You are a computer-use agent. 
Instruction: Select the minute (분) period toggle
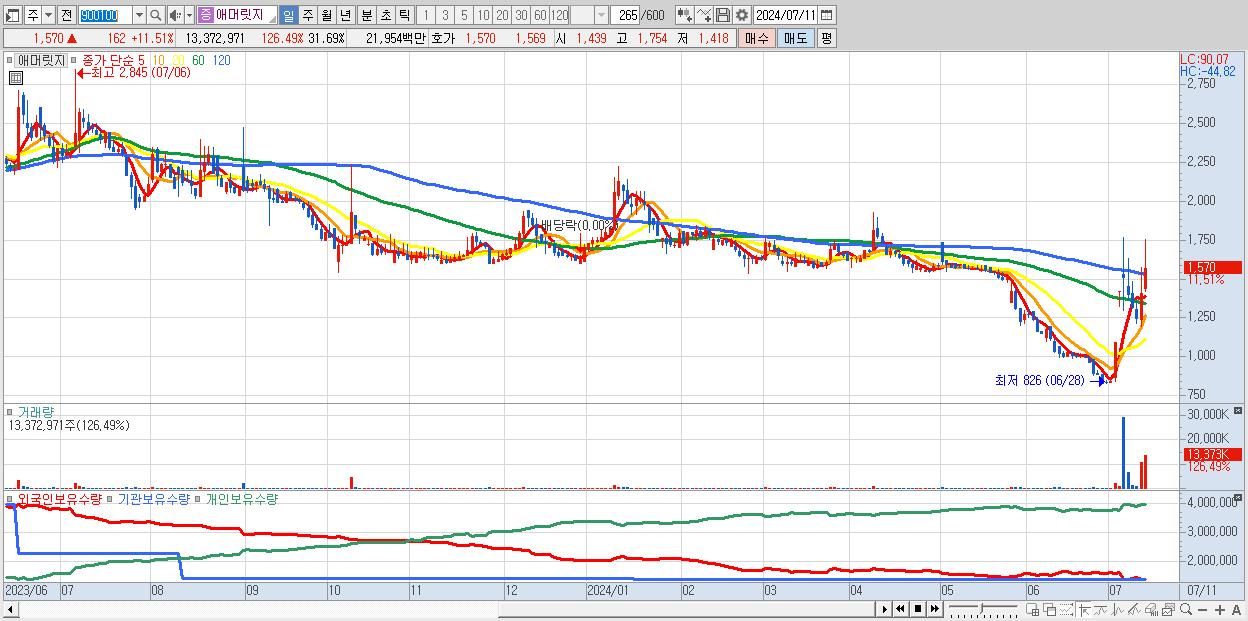(x=367, y=16)
